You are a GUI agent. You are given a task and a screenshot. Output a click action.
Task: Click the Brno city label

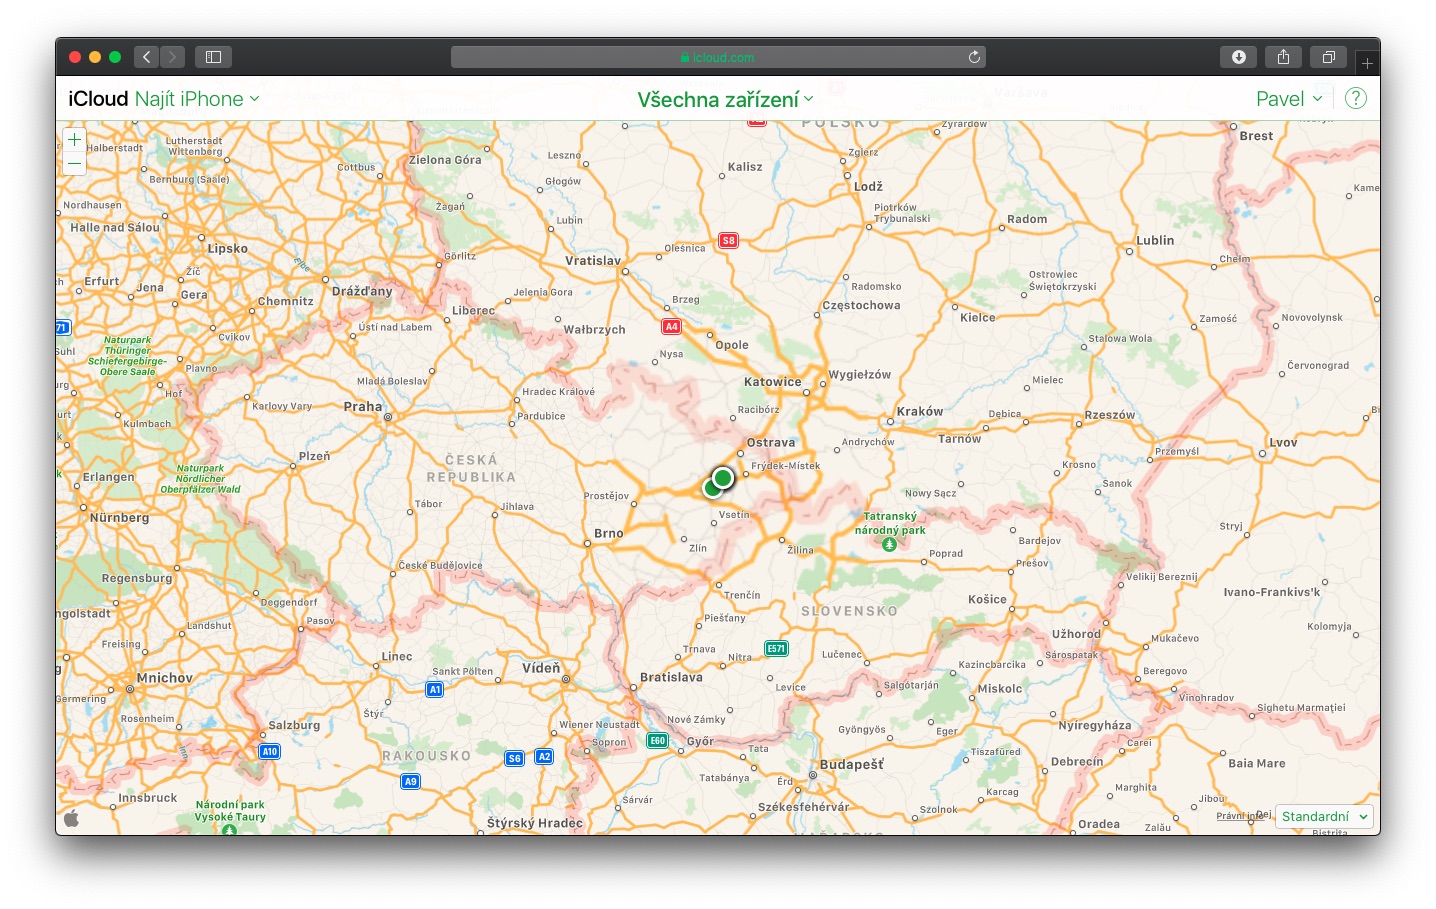click(608, 533)
